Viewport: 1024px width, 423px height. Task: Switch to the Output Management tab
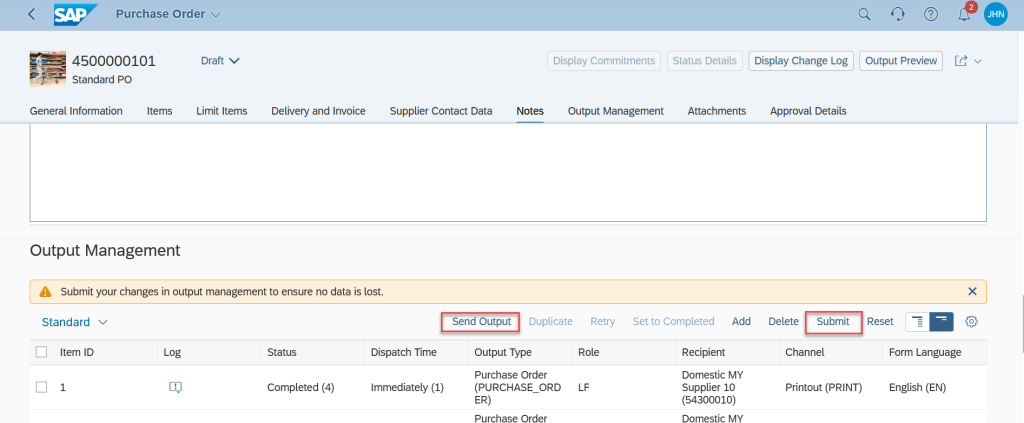(x=615, y=111)
